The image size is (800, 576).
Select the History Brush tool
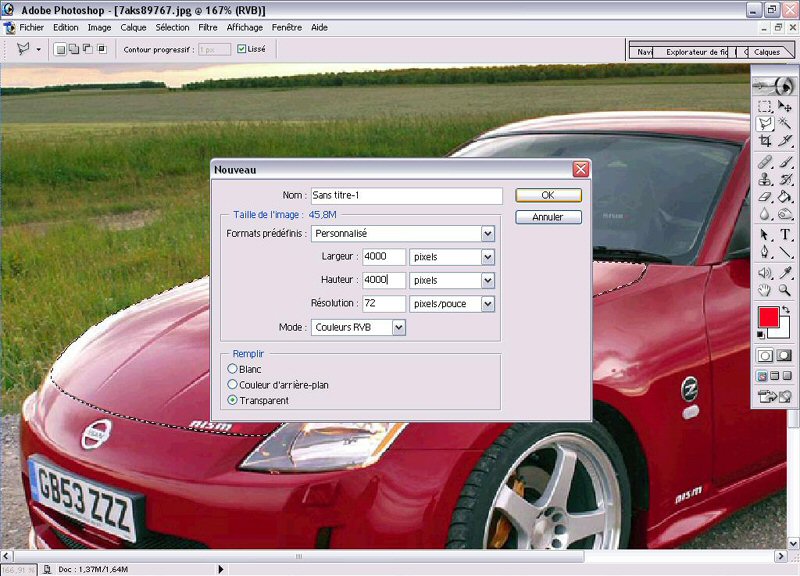[x=785, y=179]
